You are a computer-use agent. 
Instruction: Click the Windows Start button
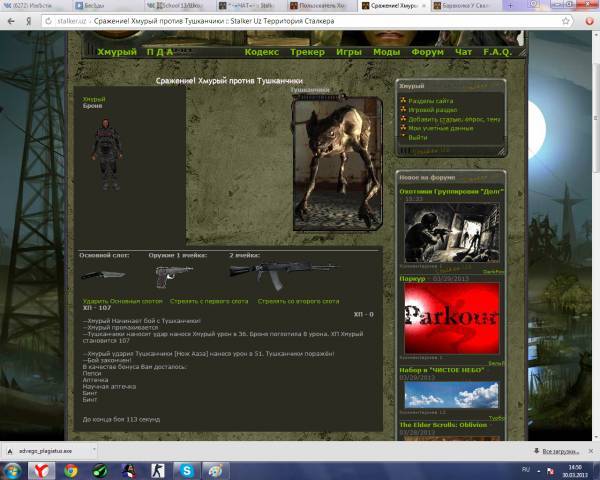13,469
